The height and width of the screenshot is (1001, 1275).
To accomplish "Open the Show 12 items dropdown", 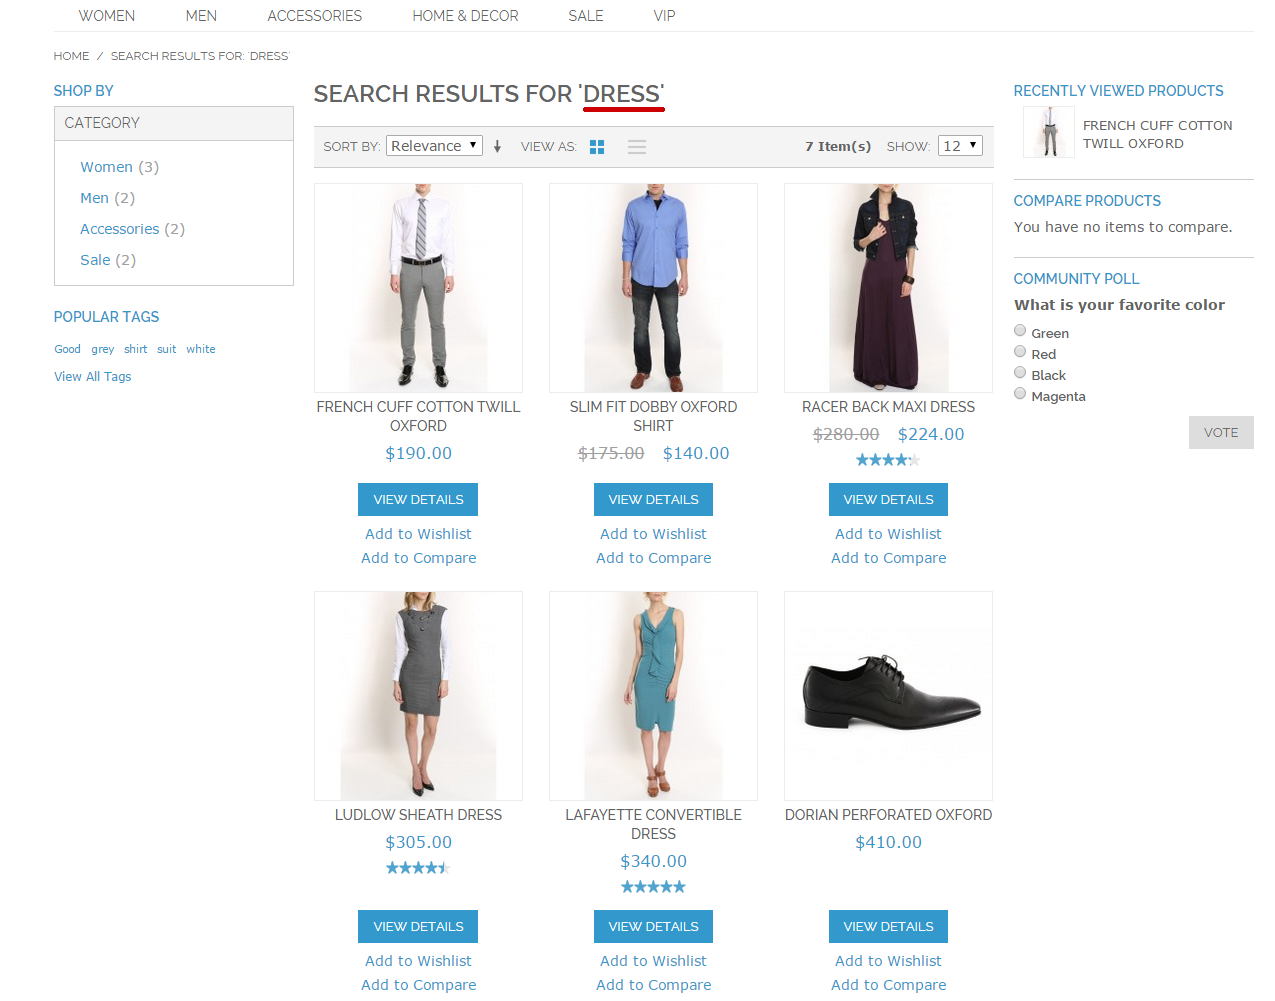I will (x=960, y=146).
